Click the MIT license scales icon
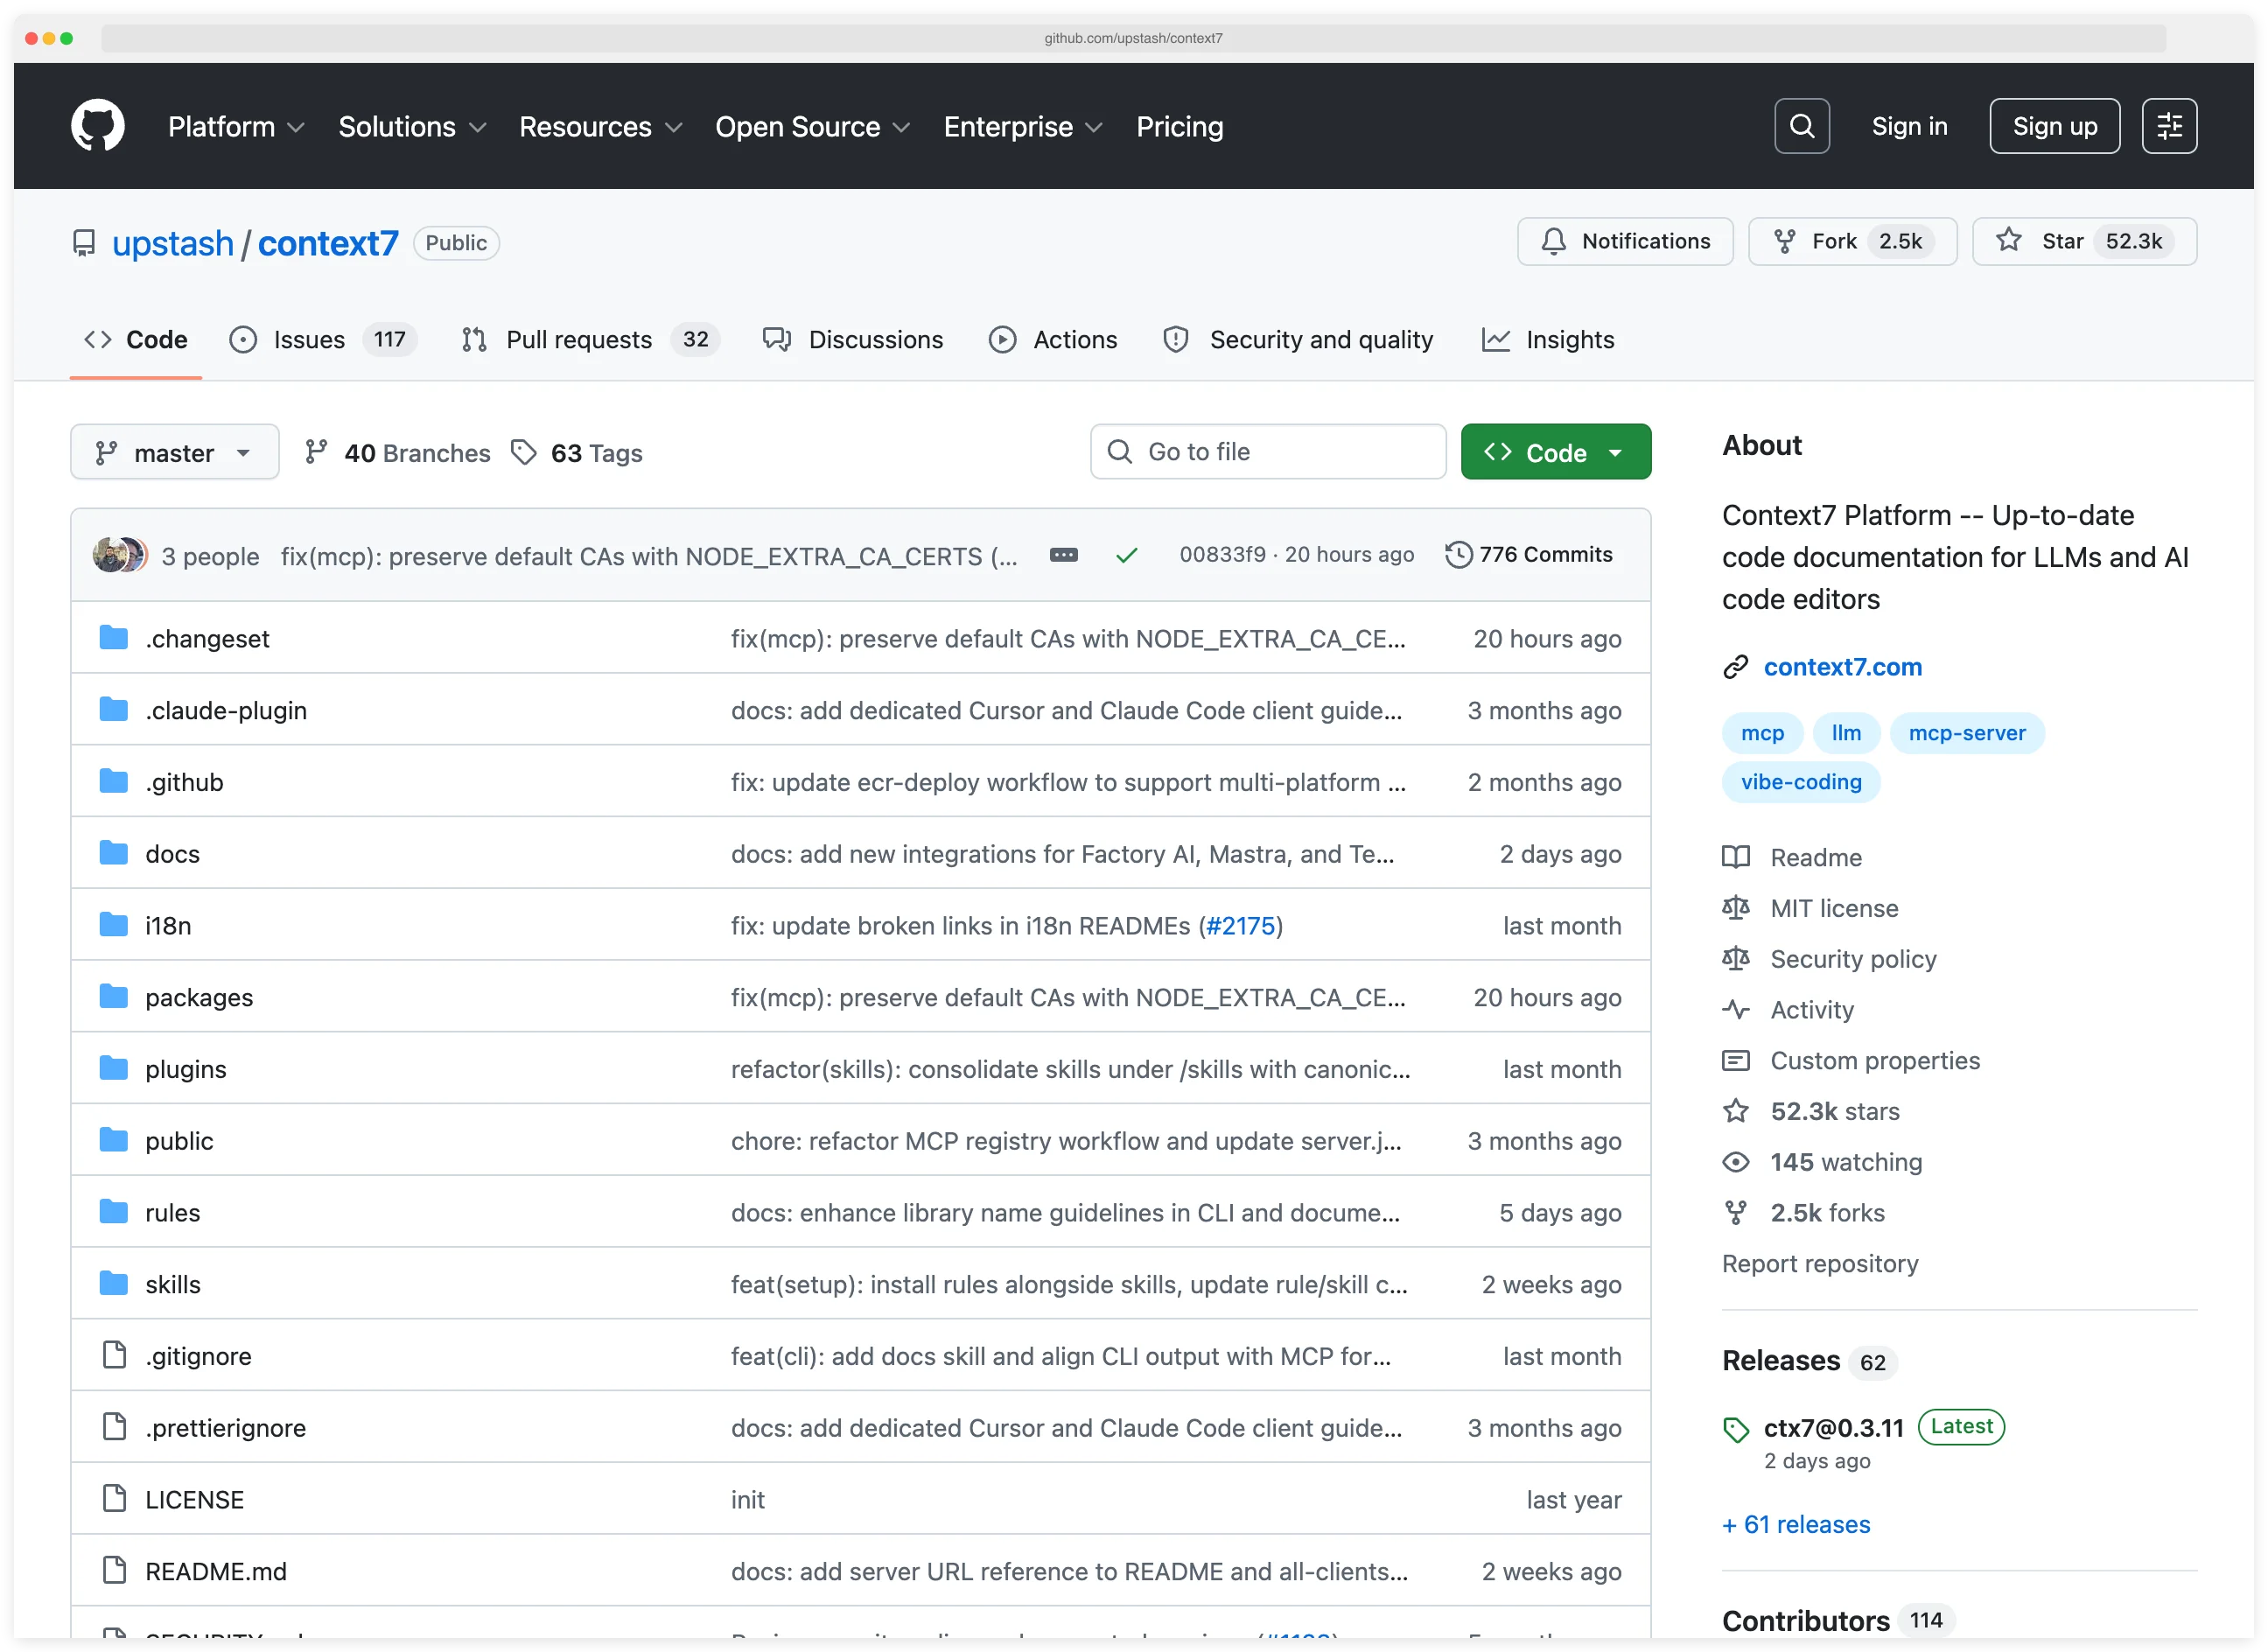 (1737, 907)
